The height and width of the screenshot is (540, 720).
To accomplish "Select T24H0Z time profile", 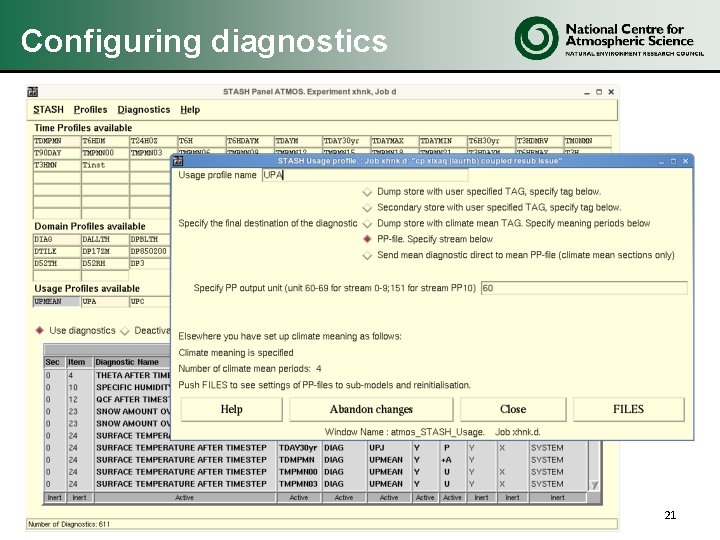I will pos(153,141).
